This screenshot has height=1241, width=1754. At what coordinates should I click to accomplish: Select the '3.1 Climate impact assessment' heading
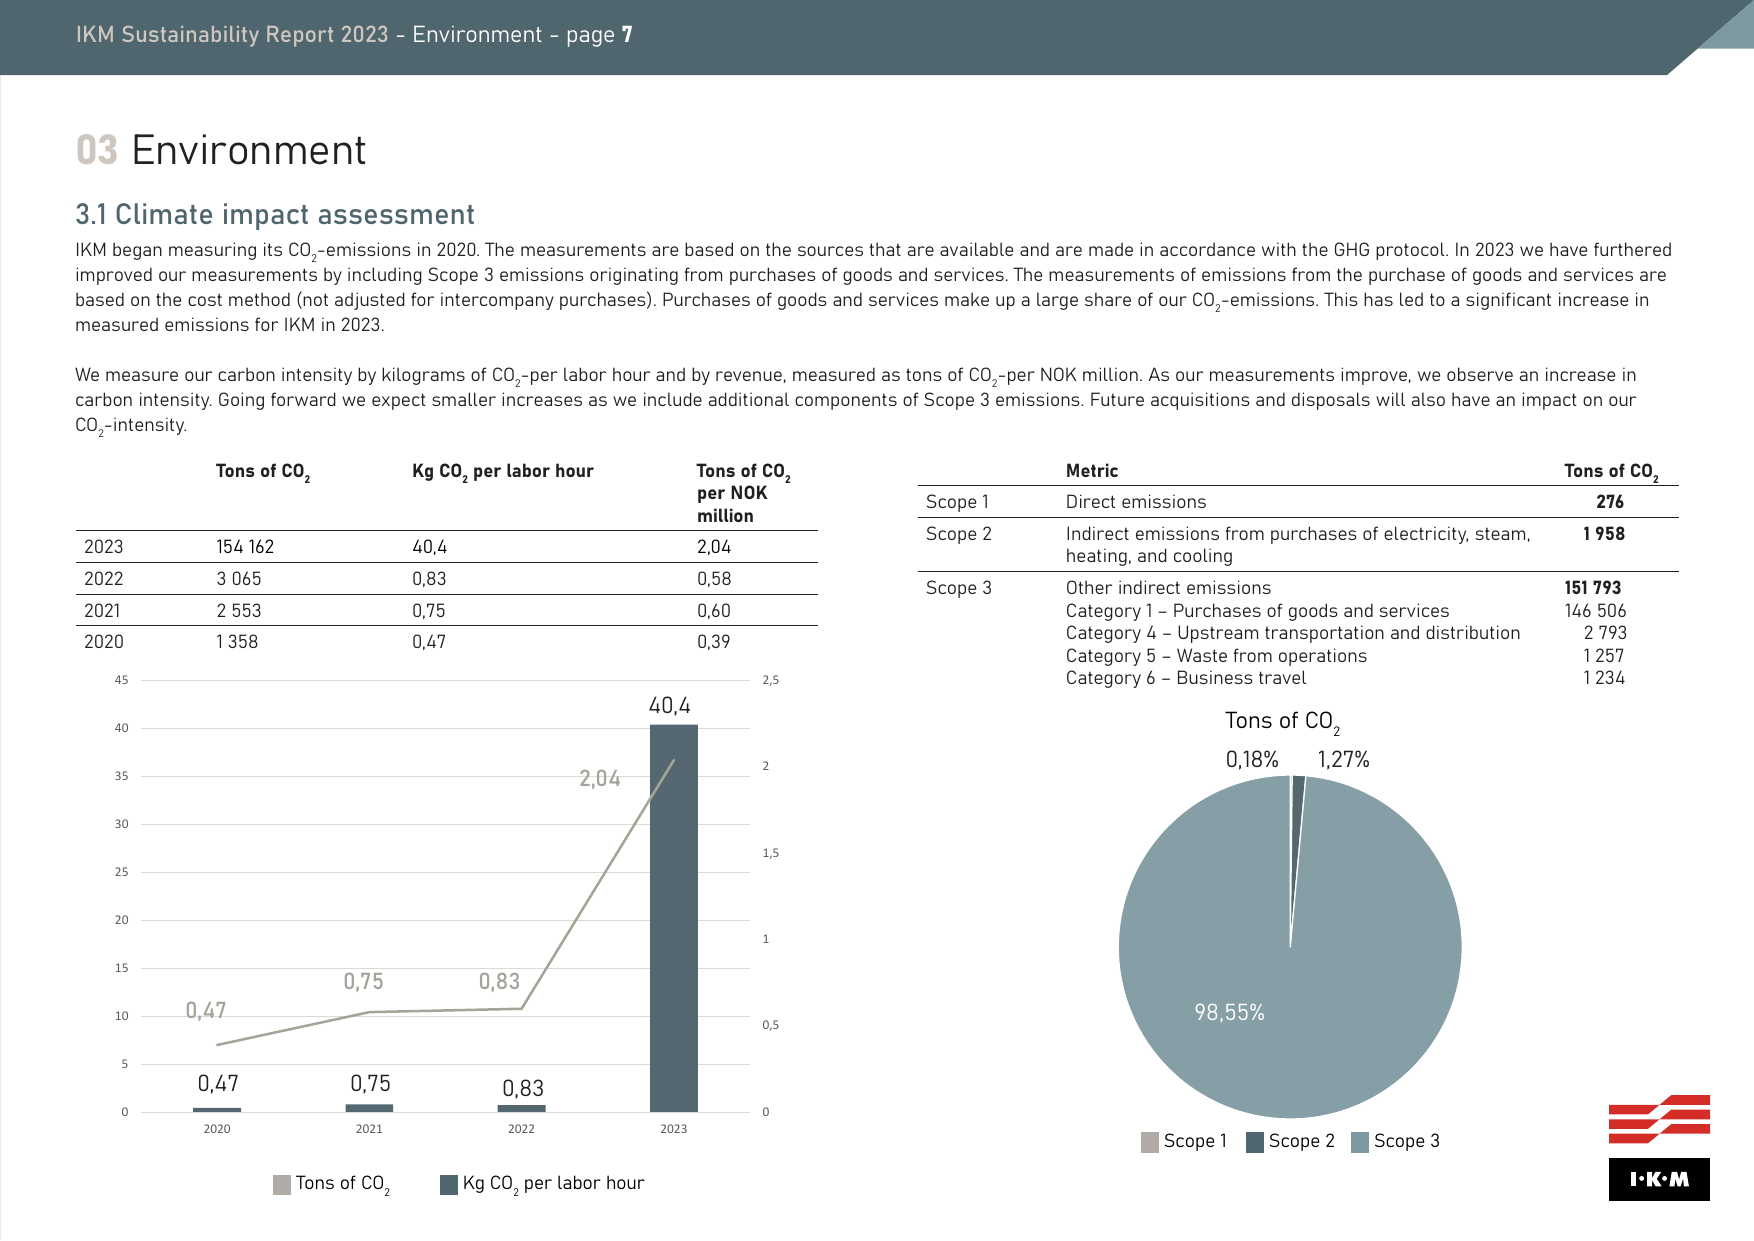point(275,215)
